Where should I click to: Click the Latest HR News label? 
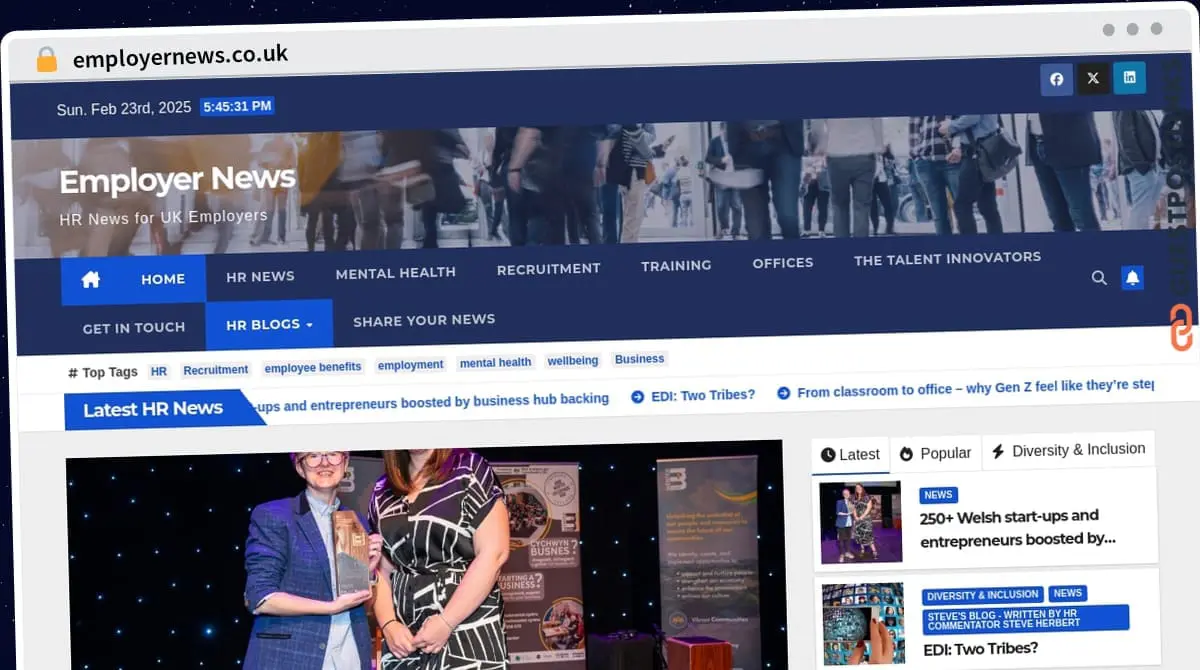153,409
